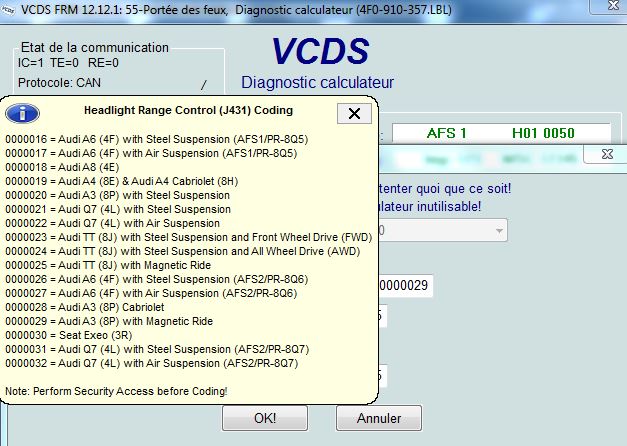Select line 0000021 Audi Q7 Steel Suspension

[118, 209]
